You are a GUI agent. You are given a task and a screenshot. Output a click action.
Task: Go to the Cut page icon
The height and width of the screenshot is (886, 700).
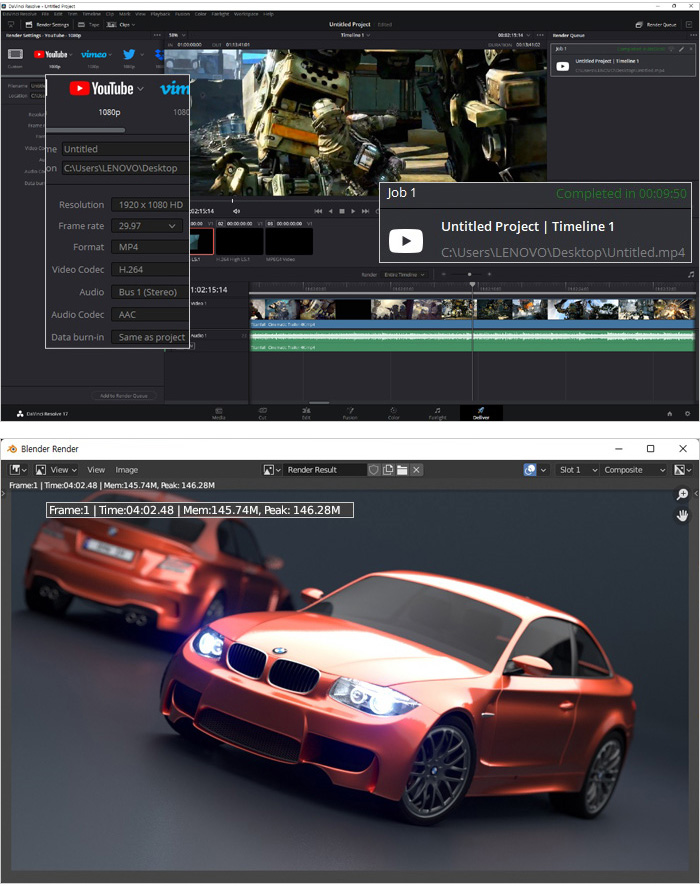coord(263,411)
